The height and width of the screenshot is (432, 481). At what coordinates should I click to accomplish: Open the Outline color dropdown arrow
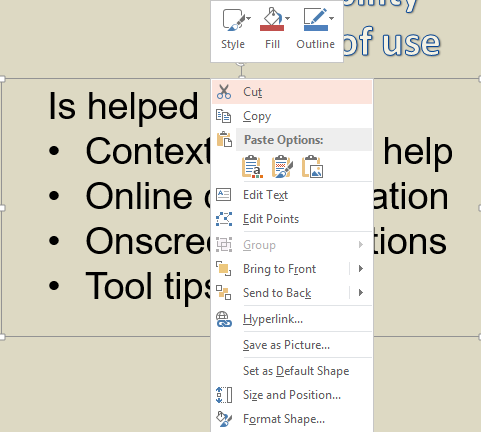[331, 19]
